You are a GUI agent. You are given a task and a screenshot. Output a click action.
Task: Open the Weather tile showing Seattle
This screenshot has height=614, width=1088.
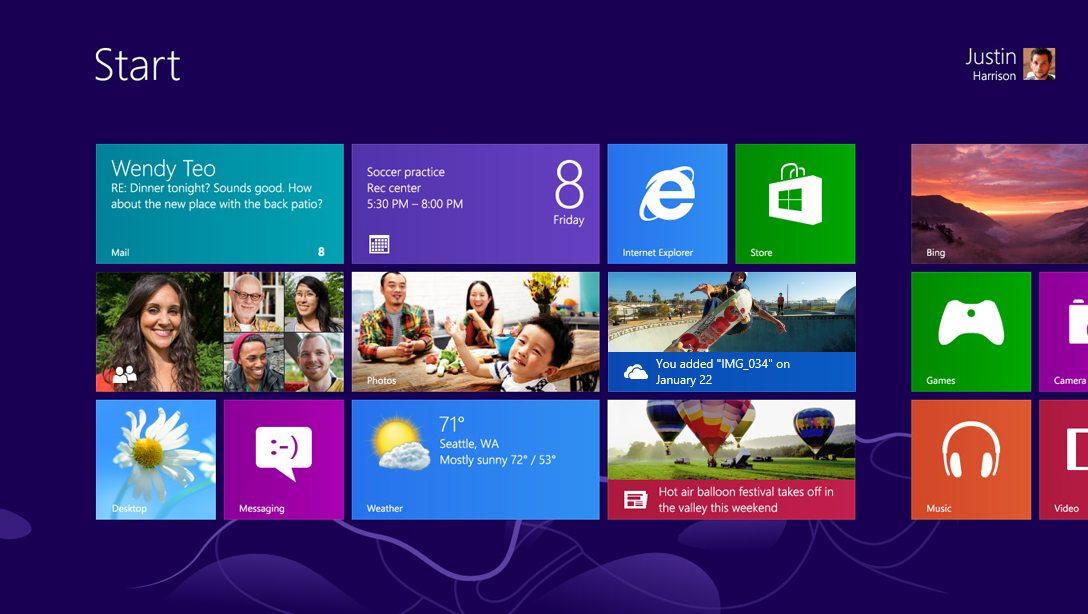tap(475, 459)
